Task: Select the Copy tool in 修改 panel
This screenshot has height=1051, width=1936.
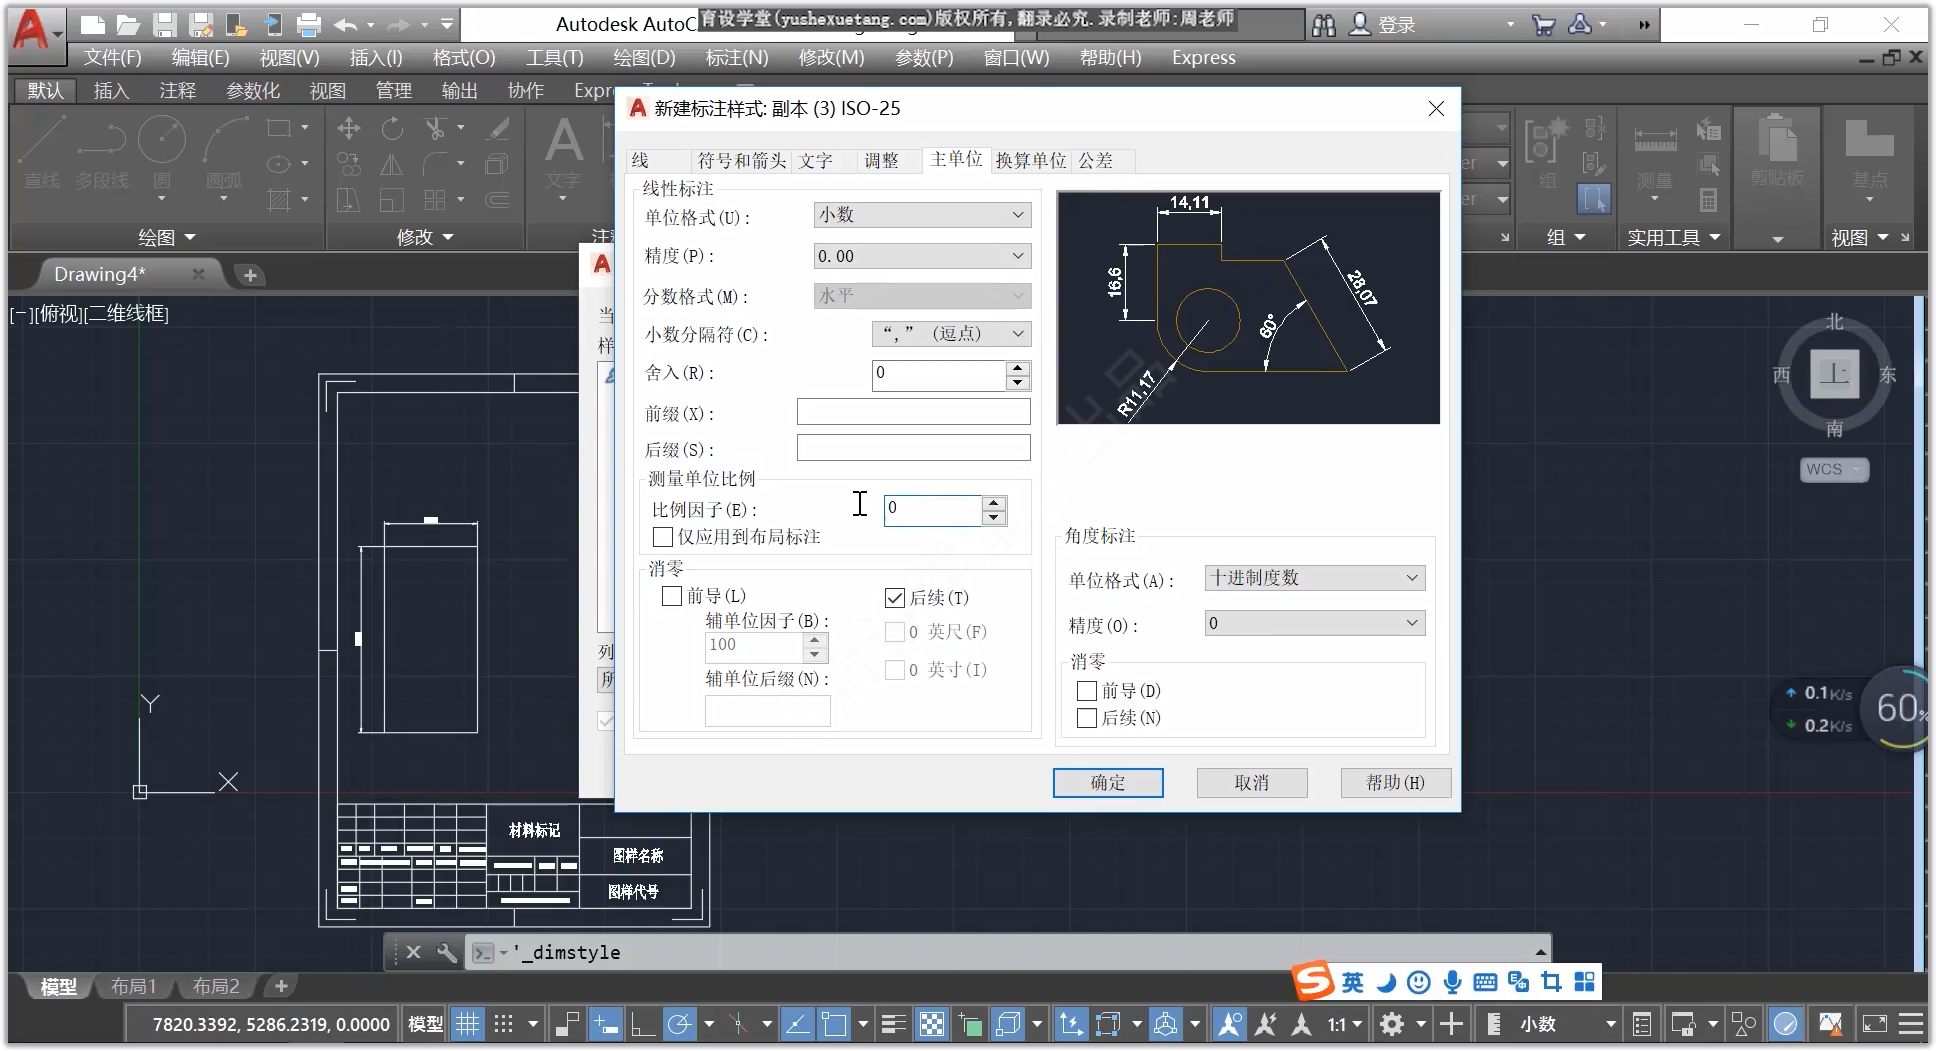Action: click(x=348, y=164)
